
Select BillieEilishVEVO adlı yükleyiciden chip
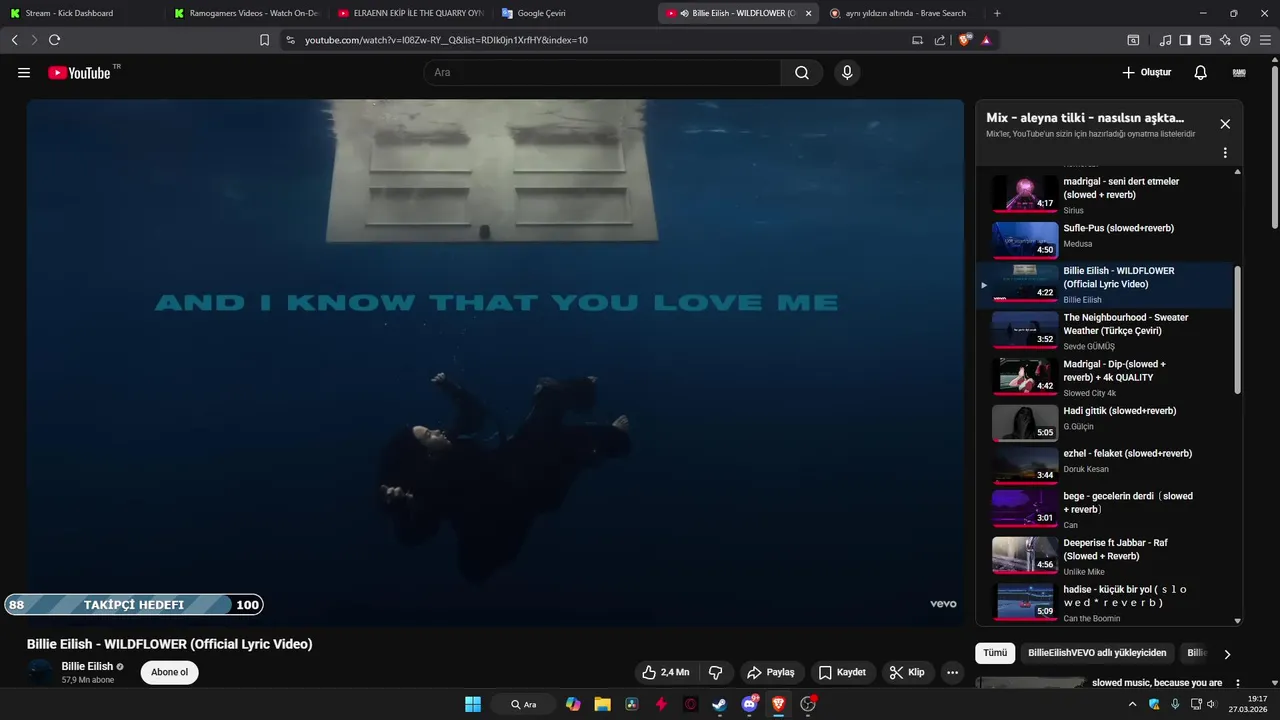point(1097,653)
